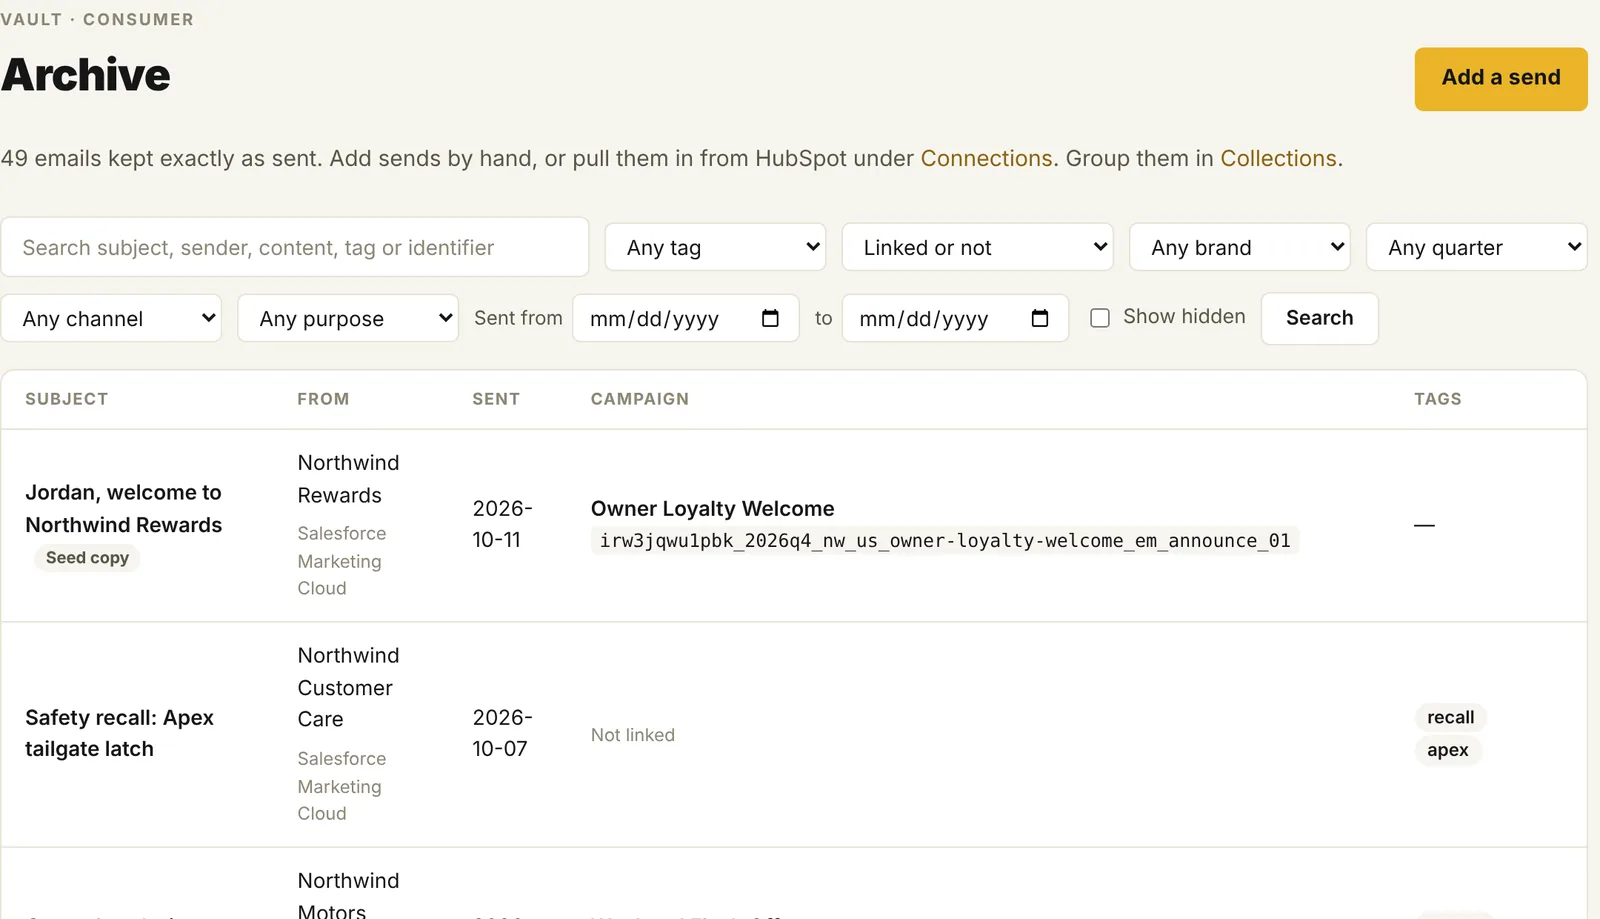Open the Linked or not dropdown
This screenshot has width=1600, height=919.
click(x=977, y=247)
